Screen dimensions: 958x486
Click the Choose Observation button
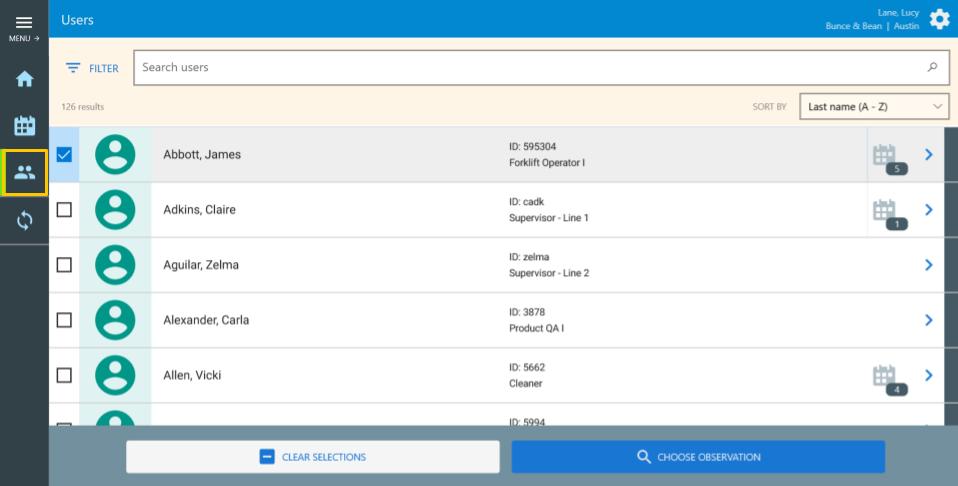click(698, 457)
